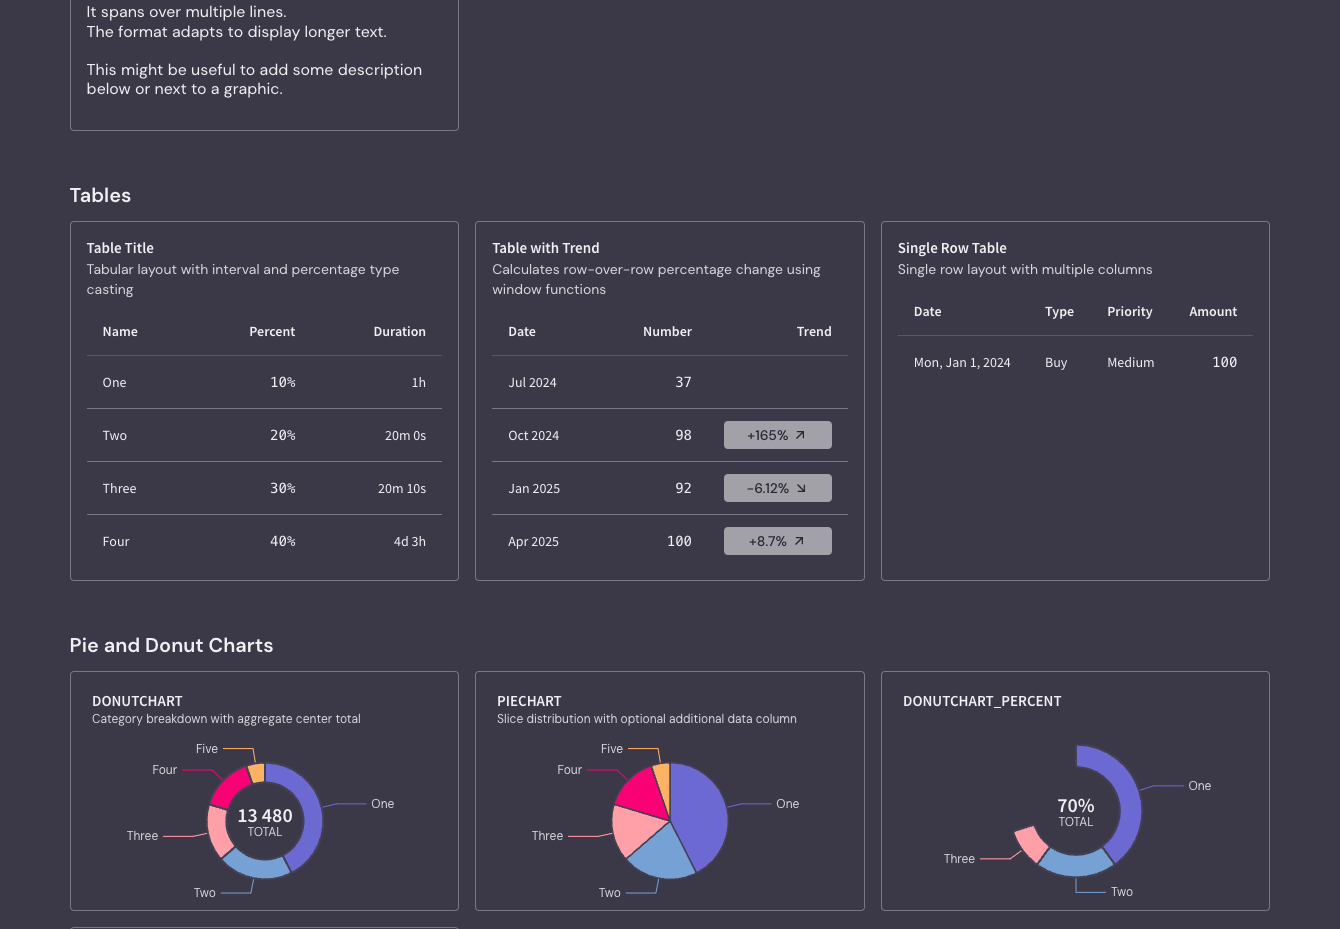Image resolution: width=1340 pixels, height=929 pixels.
Task: Click the '4d 3h' duration cell
Action: click(410, 542)
